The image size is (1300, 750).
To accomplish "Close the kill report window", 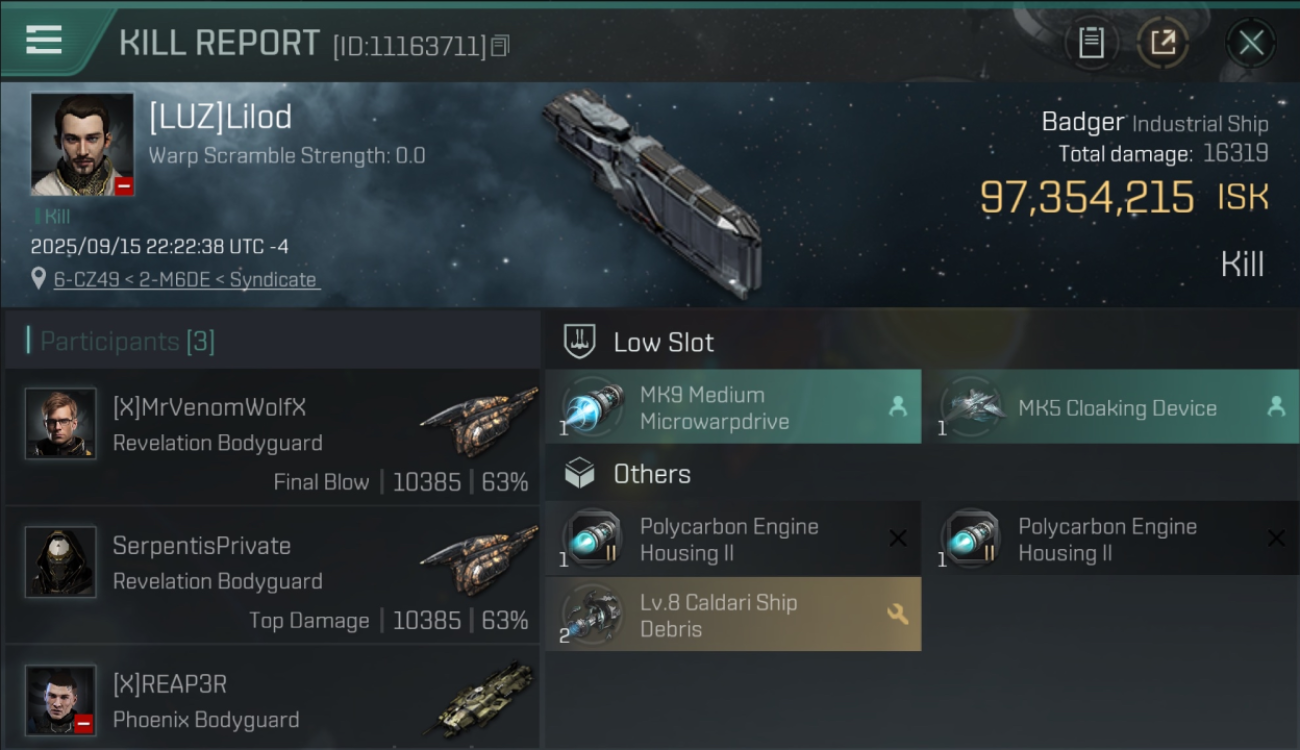I will click(1250, 43).
